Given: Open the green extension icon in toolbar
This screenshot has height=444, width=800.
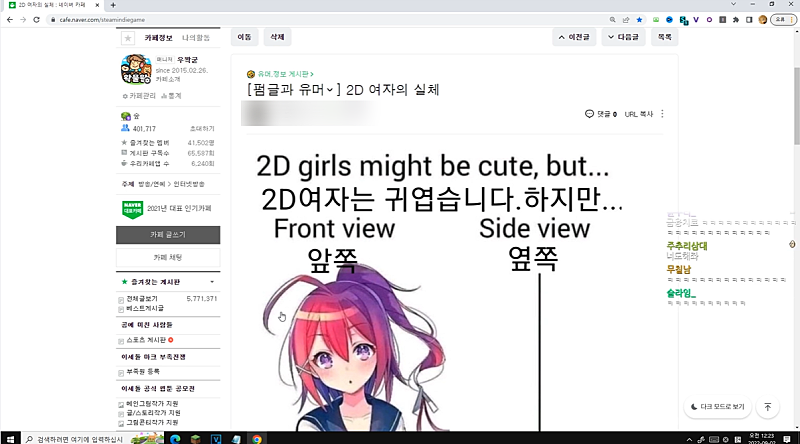Looking at the screenshot, I should click(x=656, y=19).
